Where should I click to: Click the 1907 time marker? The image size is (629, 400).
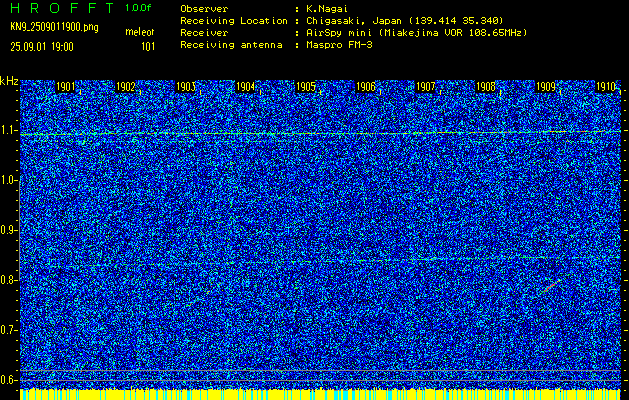coord(426,87)
